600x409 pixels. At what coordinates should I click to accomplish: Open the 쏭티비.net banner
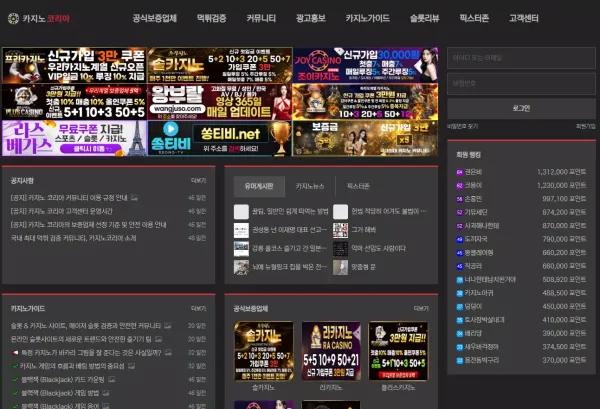pos(220,138)
